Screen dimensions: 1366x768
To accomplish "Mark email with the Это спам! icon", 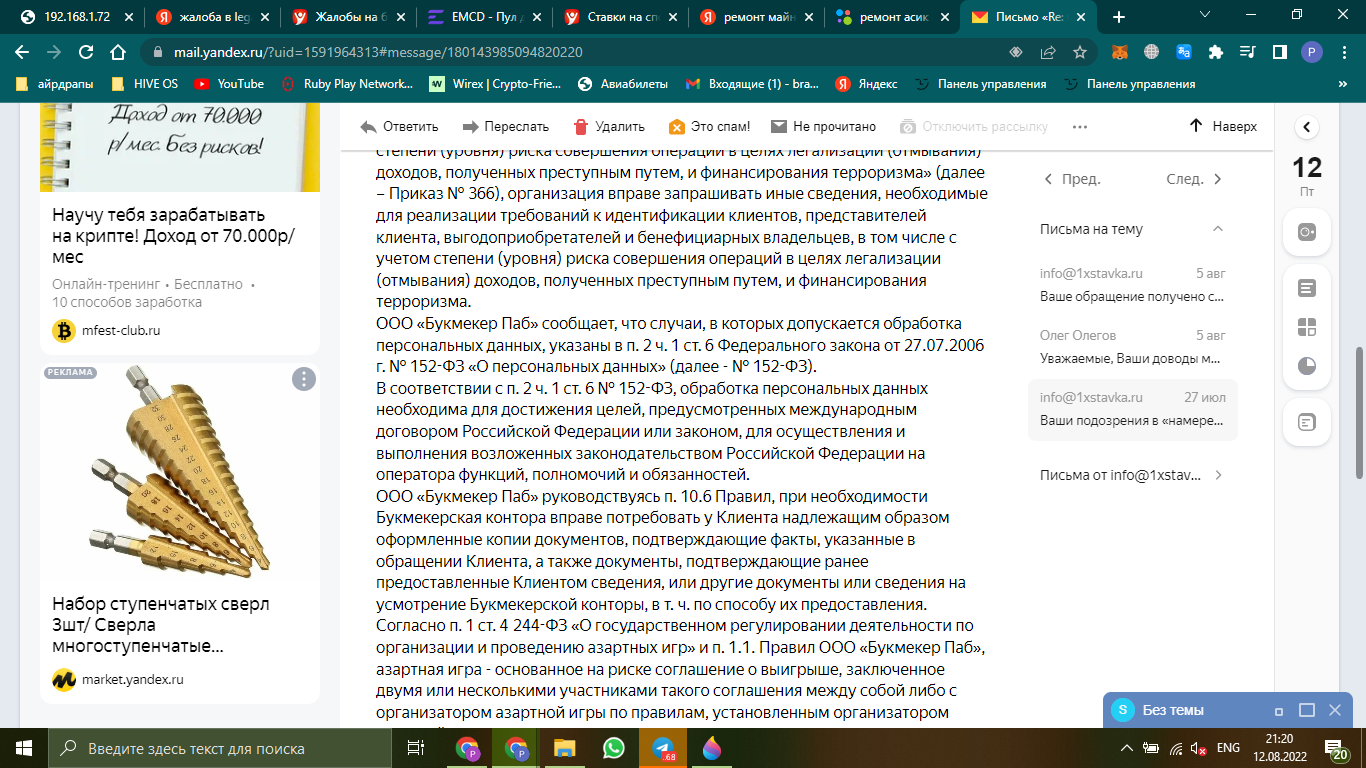I will click(677, 127).
